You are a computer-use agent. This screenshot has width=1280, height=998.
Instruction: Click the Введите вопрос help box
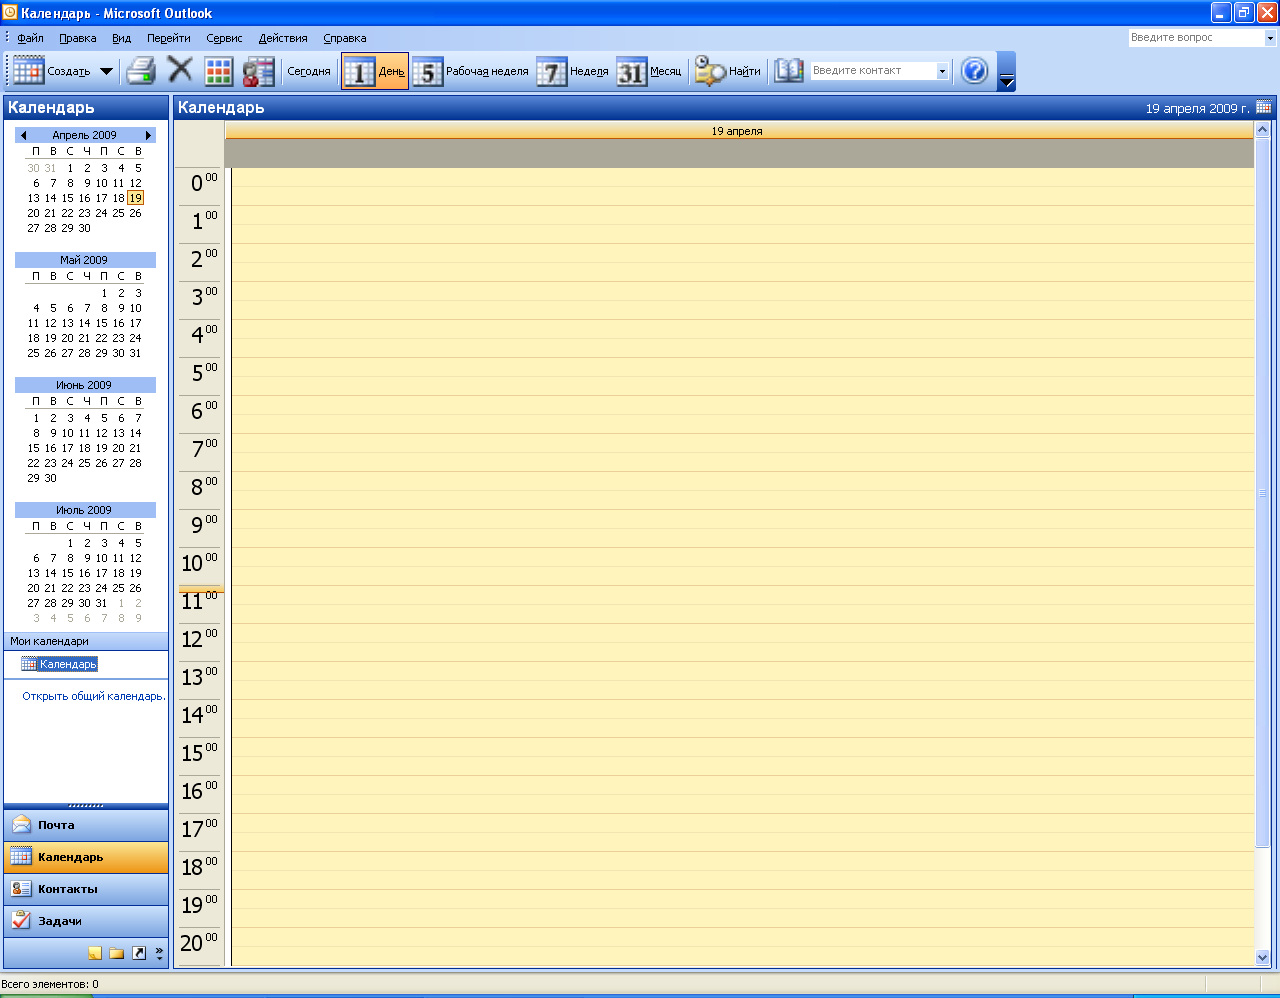(x=1196, y=38)
